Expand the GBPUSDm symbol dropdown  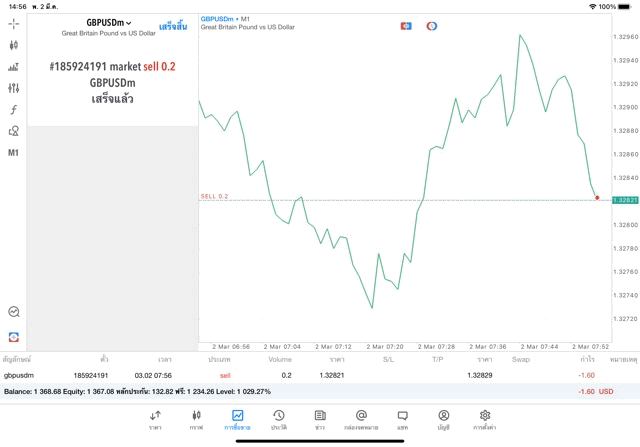coord(109,22)
